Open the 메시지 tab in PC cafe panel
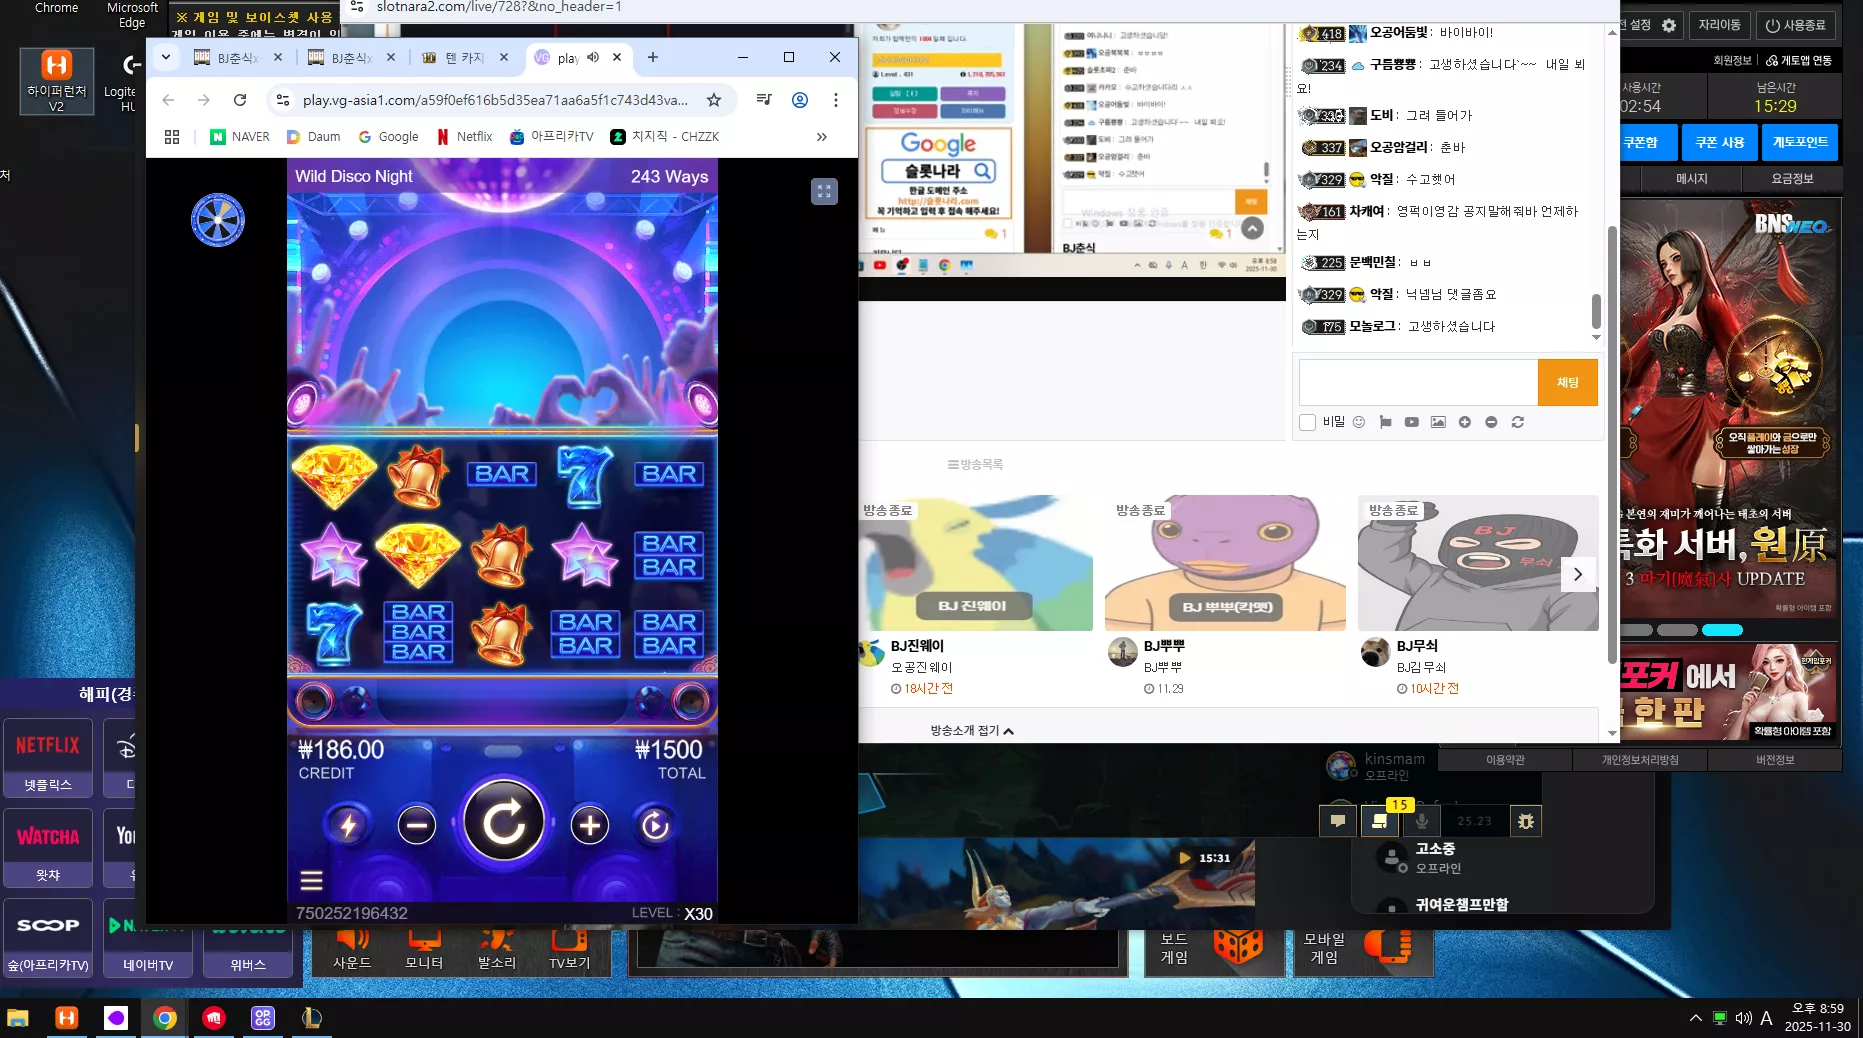Screen dimensions: 1863x1038 tap(1692, 179)
